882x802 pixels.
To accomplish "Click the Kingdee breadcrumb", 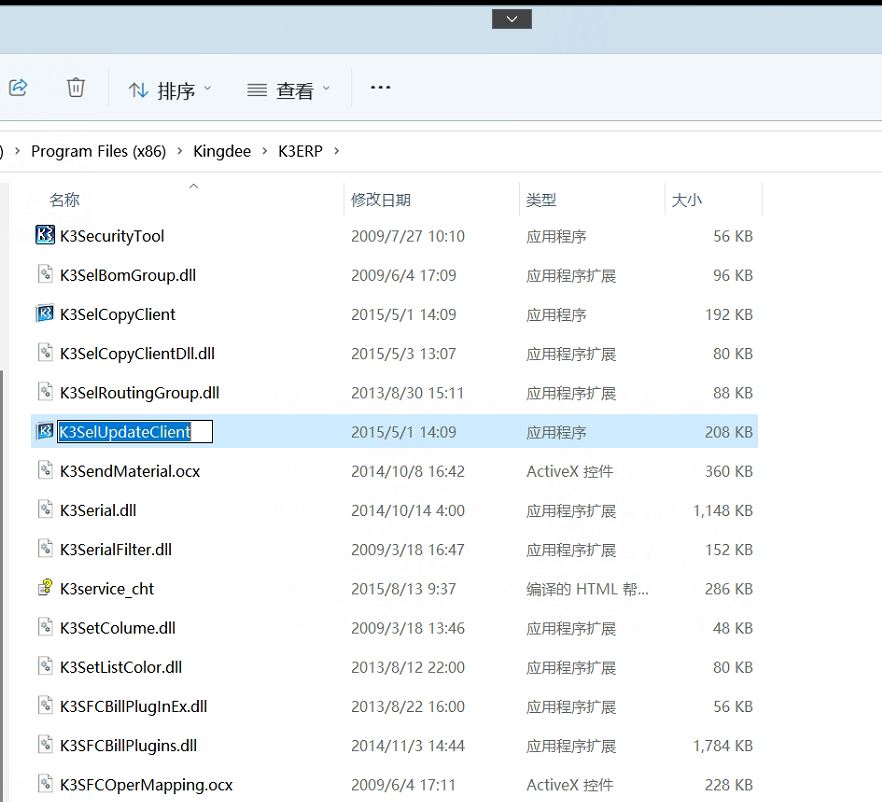I will pyautogui.click(x=222, y=151).
